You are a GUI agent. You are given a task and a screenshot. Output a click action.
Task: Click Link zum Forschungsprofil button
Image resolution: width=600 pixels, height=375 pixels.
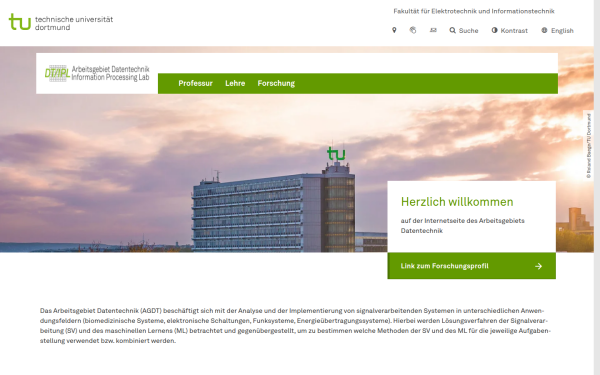tap(471, 266)
